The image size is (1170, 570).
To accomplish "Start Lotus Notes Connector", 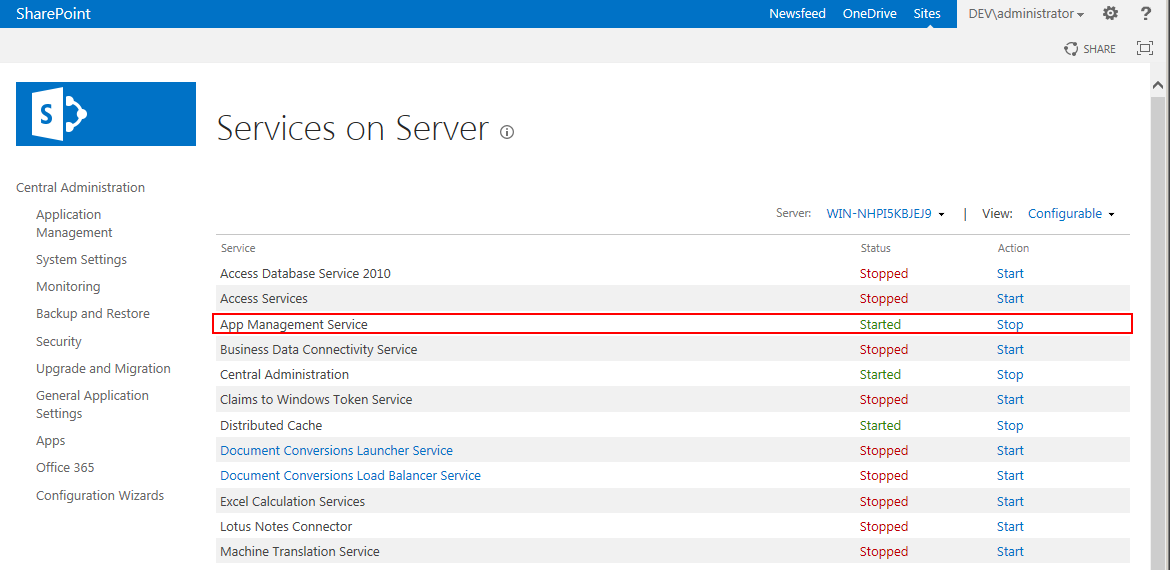I will point(1010,527).
